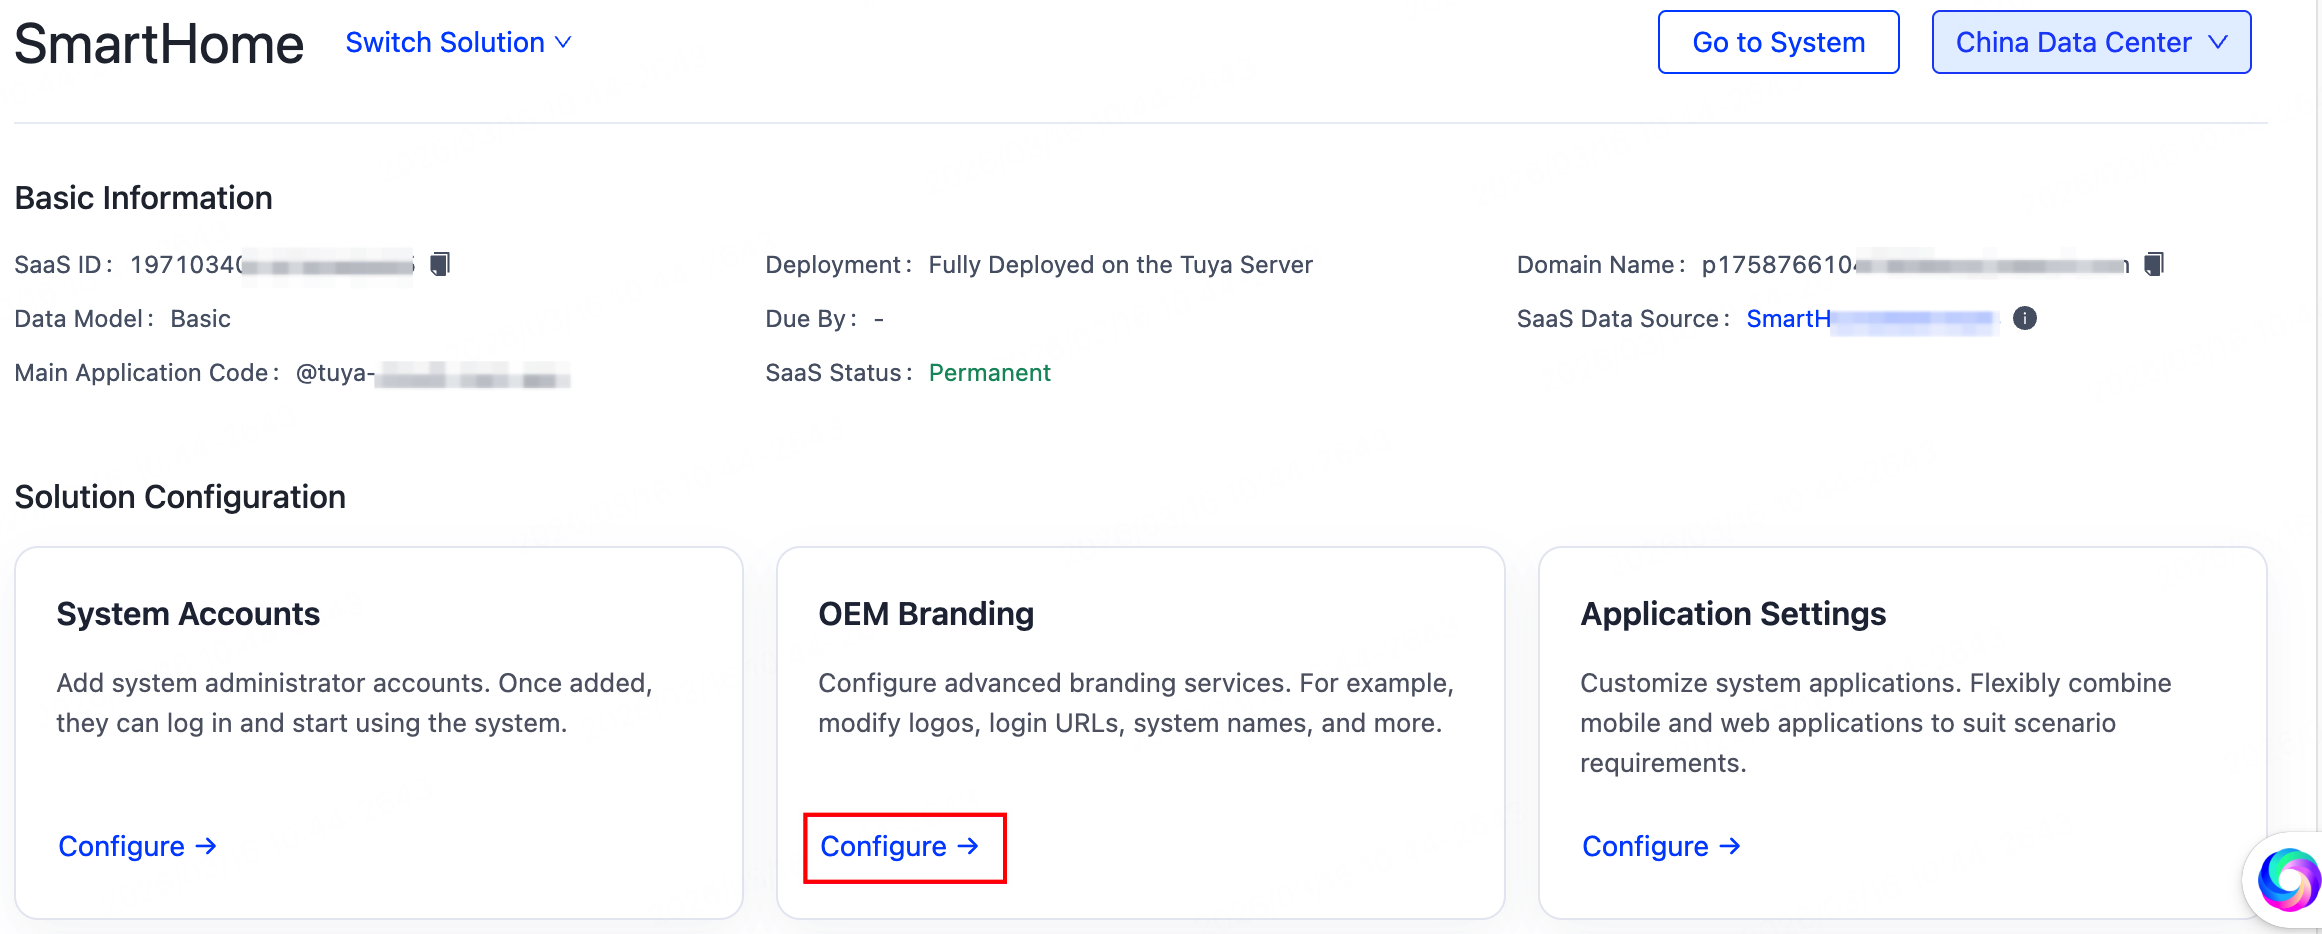Click the Main Application Code value

[432, 374]
